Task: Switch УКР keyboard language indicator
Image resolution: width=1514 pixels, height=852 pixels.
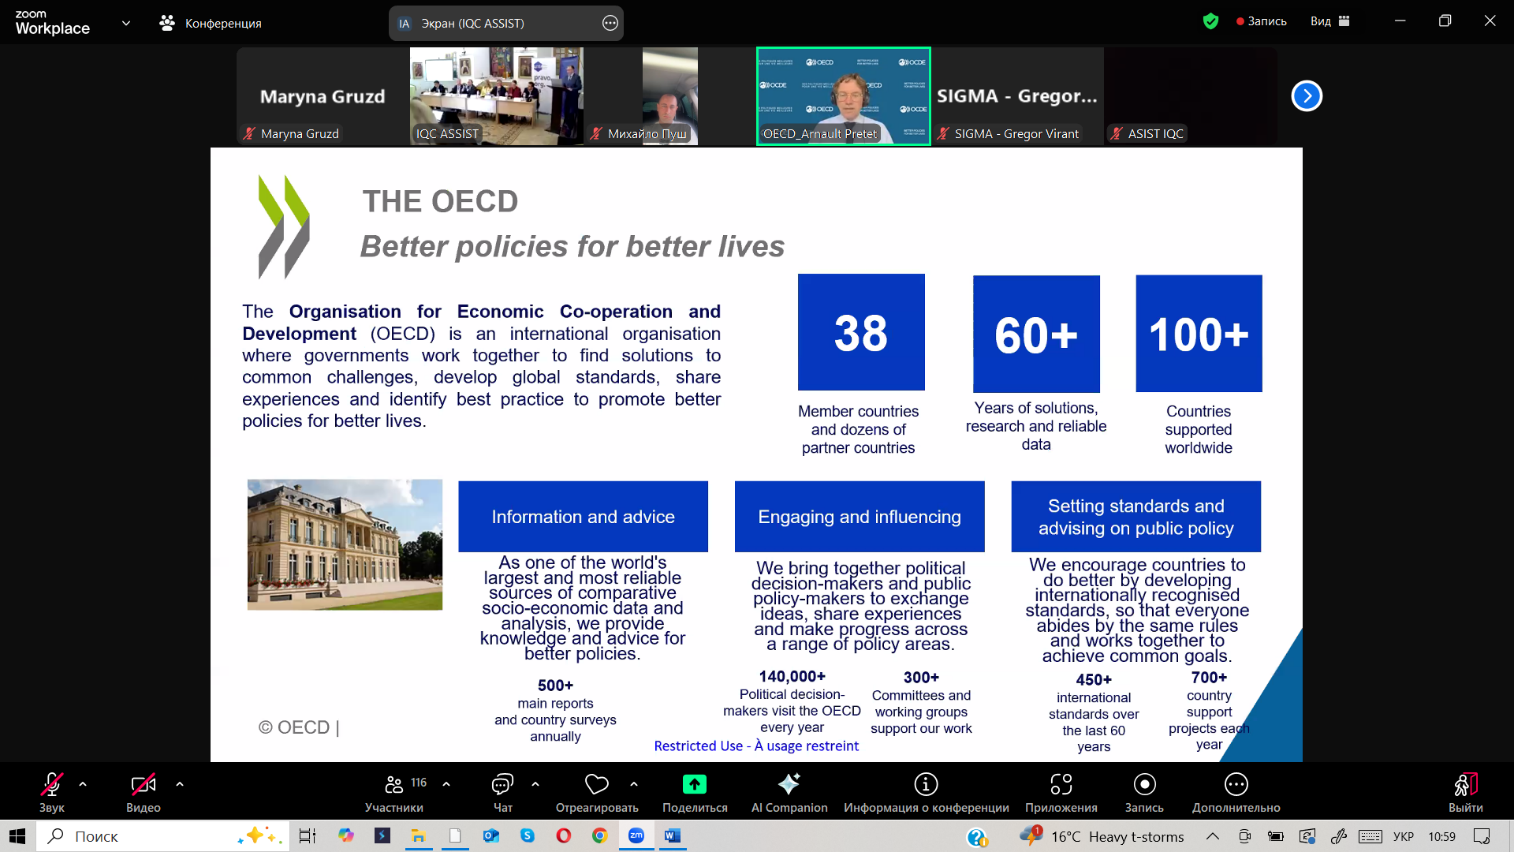Action: point(1403,836)
